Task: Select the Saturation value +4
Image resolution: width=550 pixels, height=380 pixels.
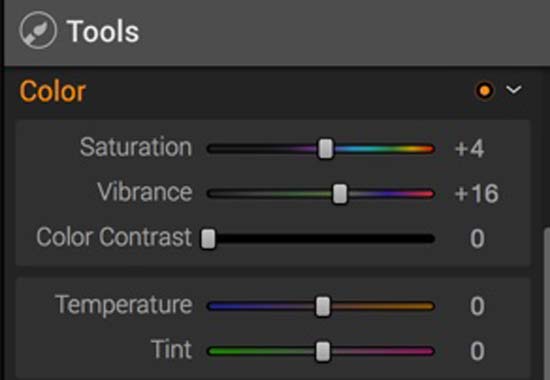Action: [x=469, y=149]
